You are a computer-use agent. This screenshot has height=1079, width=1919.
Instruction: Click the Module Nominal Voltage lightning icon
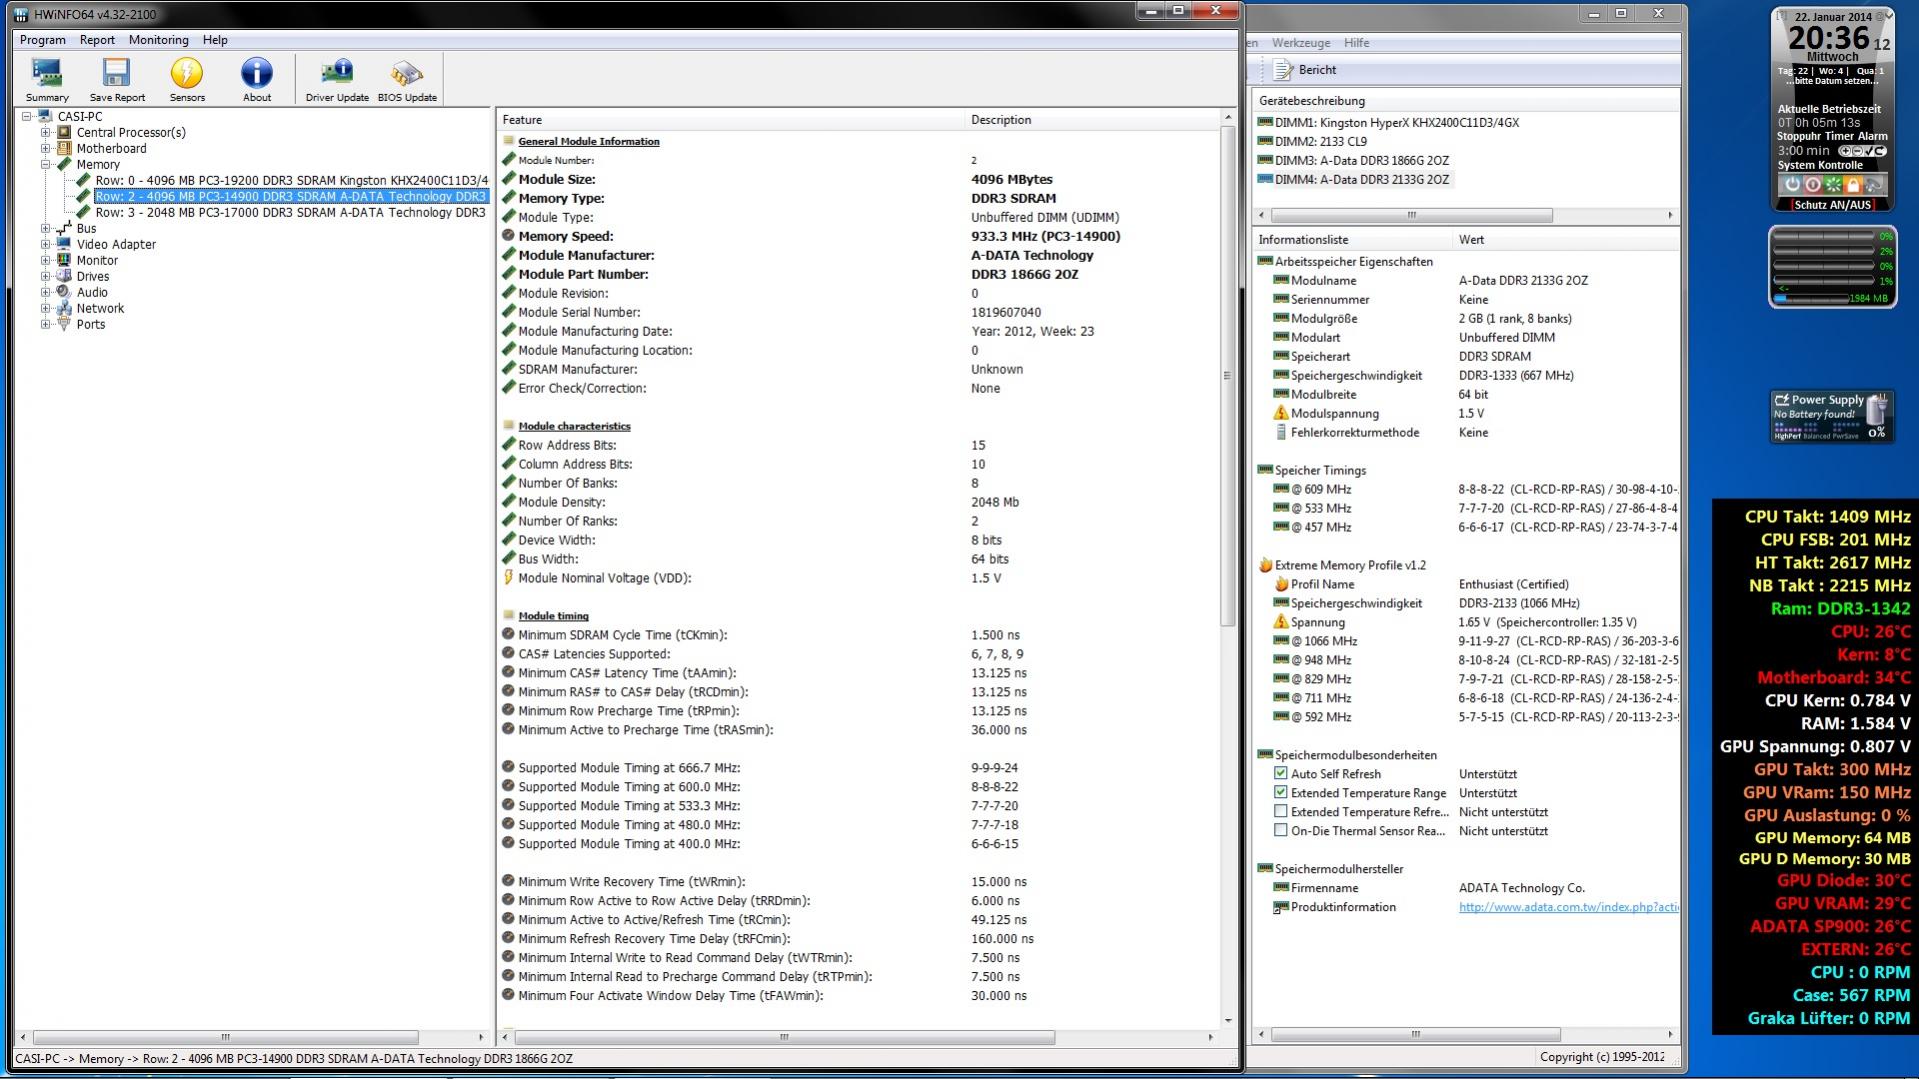(x=508, y=578)
